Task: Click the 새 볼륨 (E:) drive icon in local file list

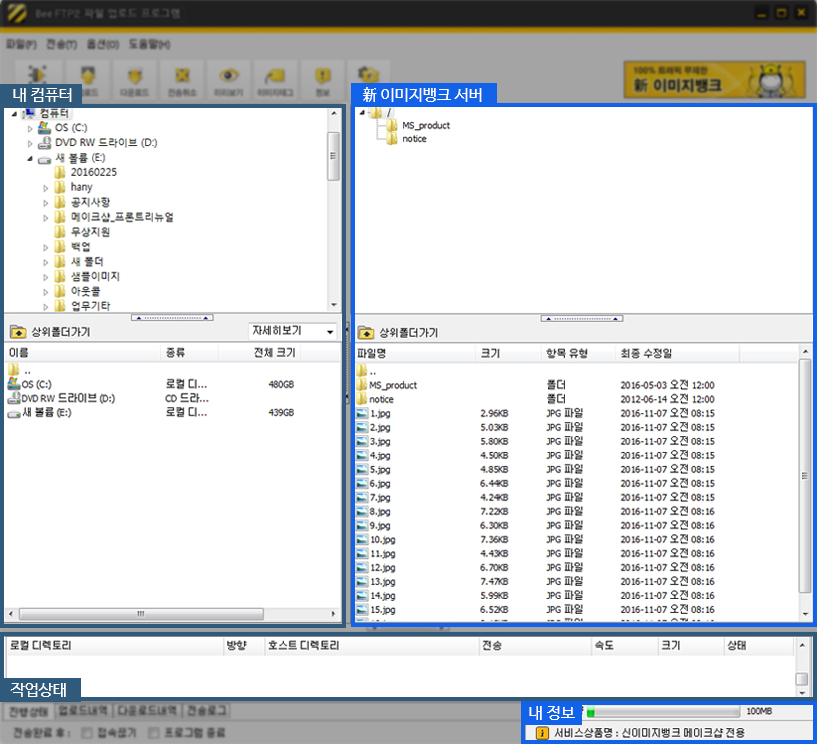Action: click(x=14, y=413)
